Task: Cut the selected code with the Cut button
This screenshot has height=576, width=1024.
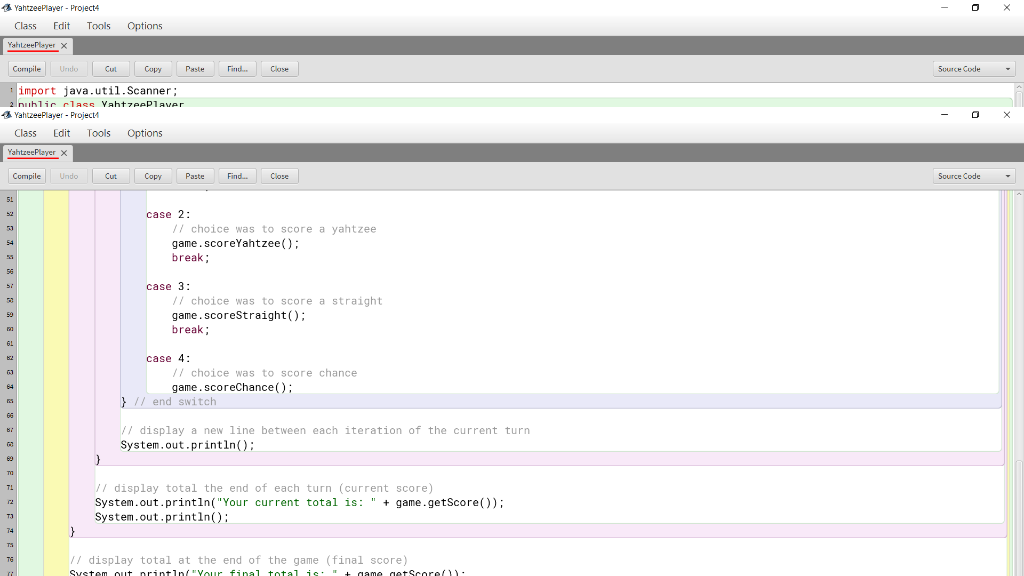Action: click(110, 176)
